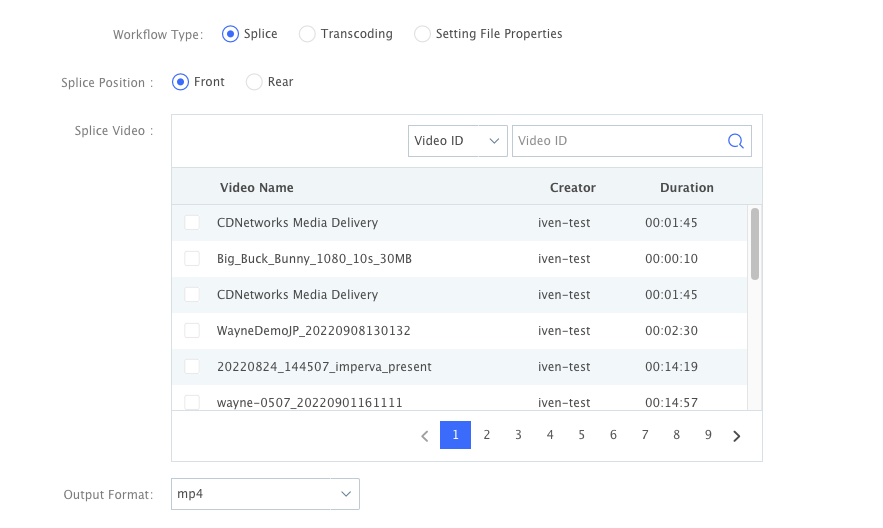Viewport: 883px width, 528px height.
Task: Click WayneDemoJP_20220908130132 name
Action: (x=314, y=331)
